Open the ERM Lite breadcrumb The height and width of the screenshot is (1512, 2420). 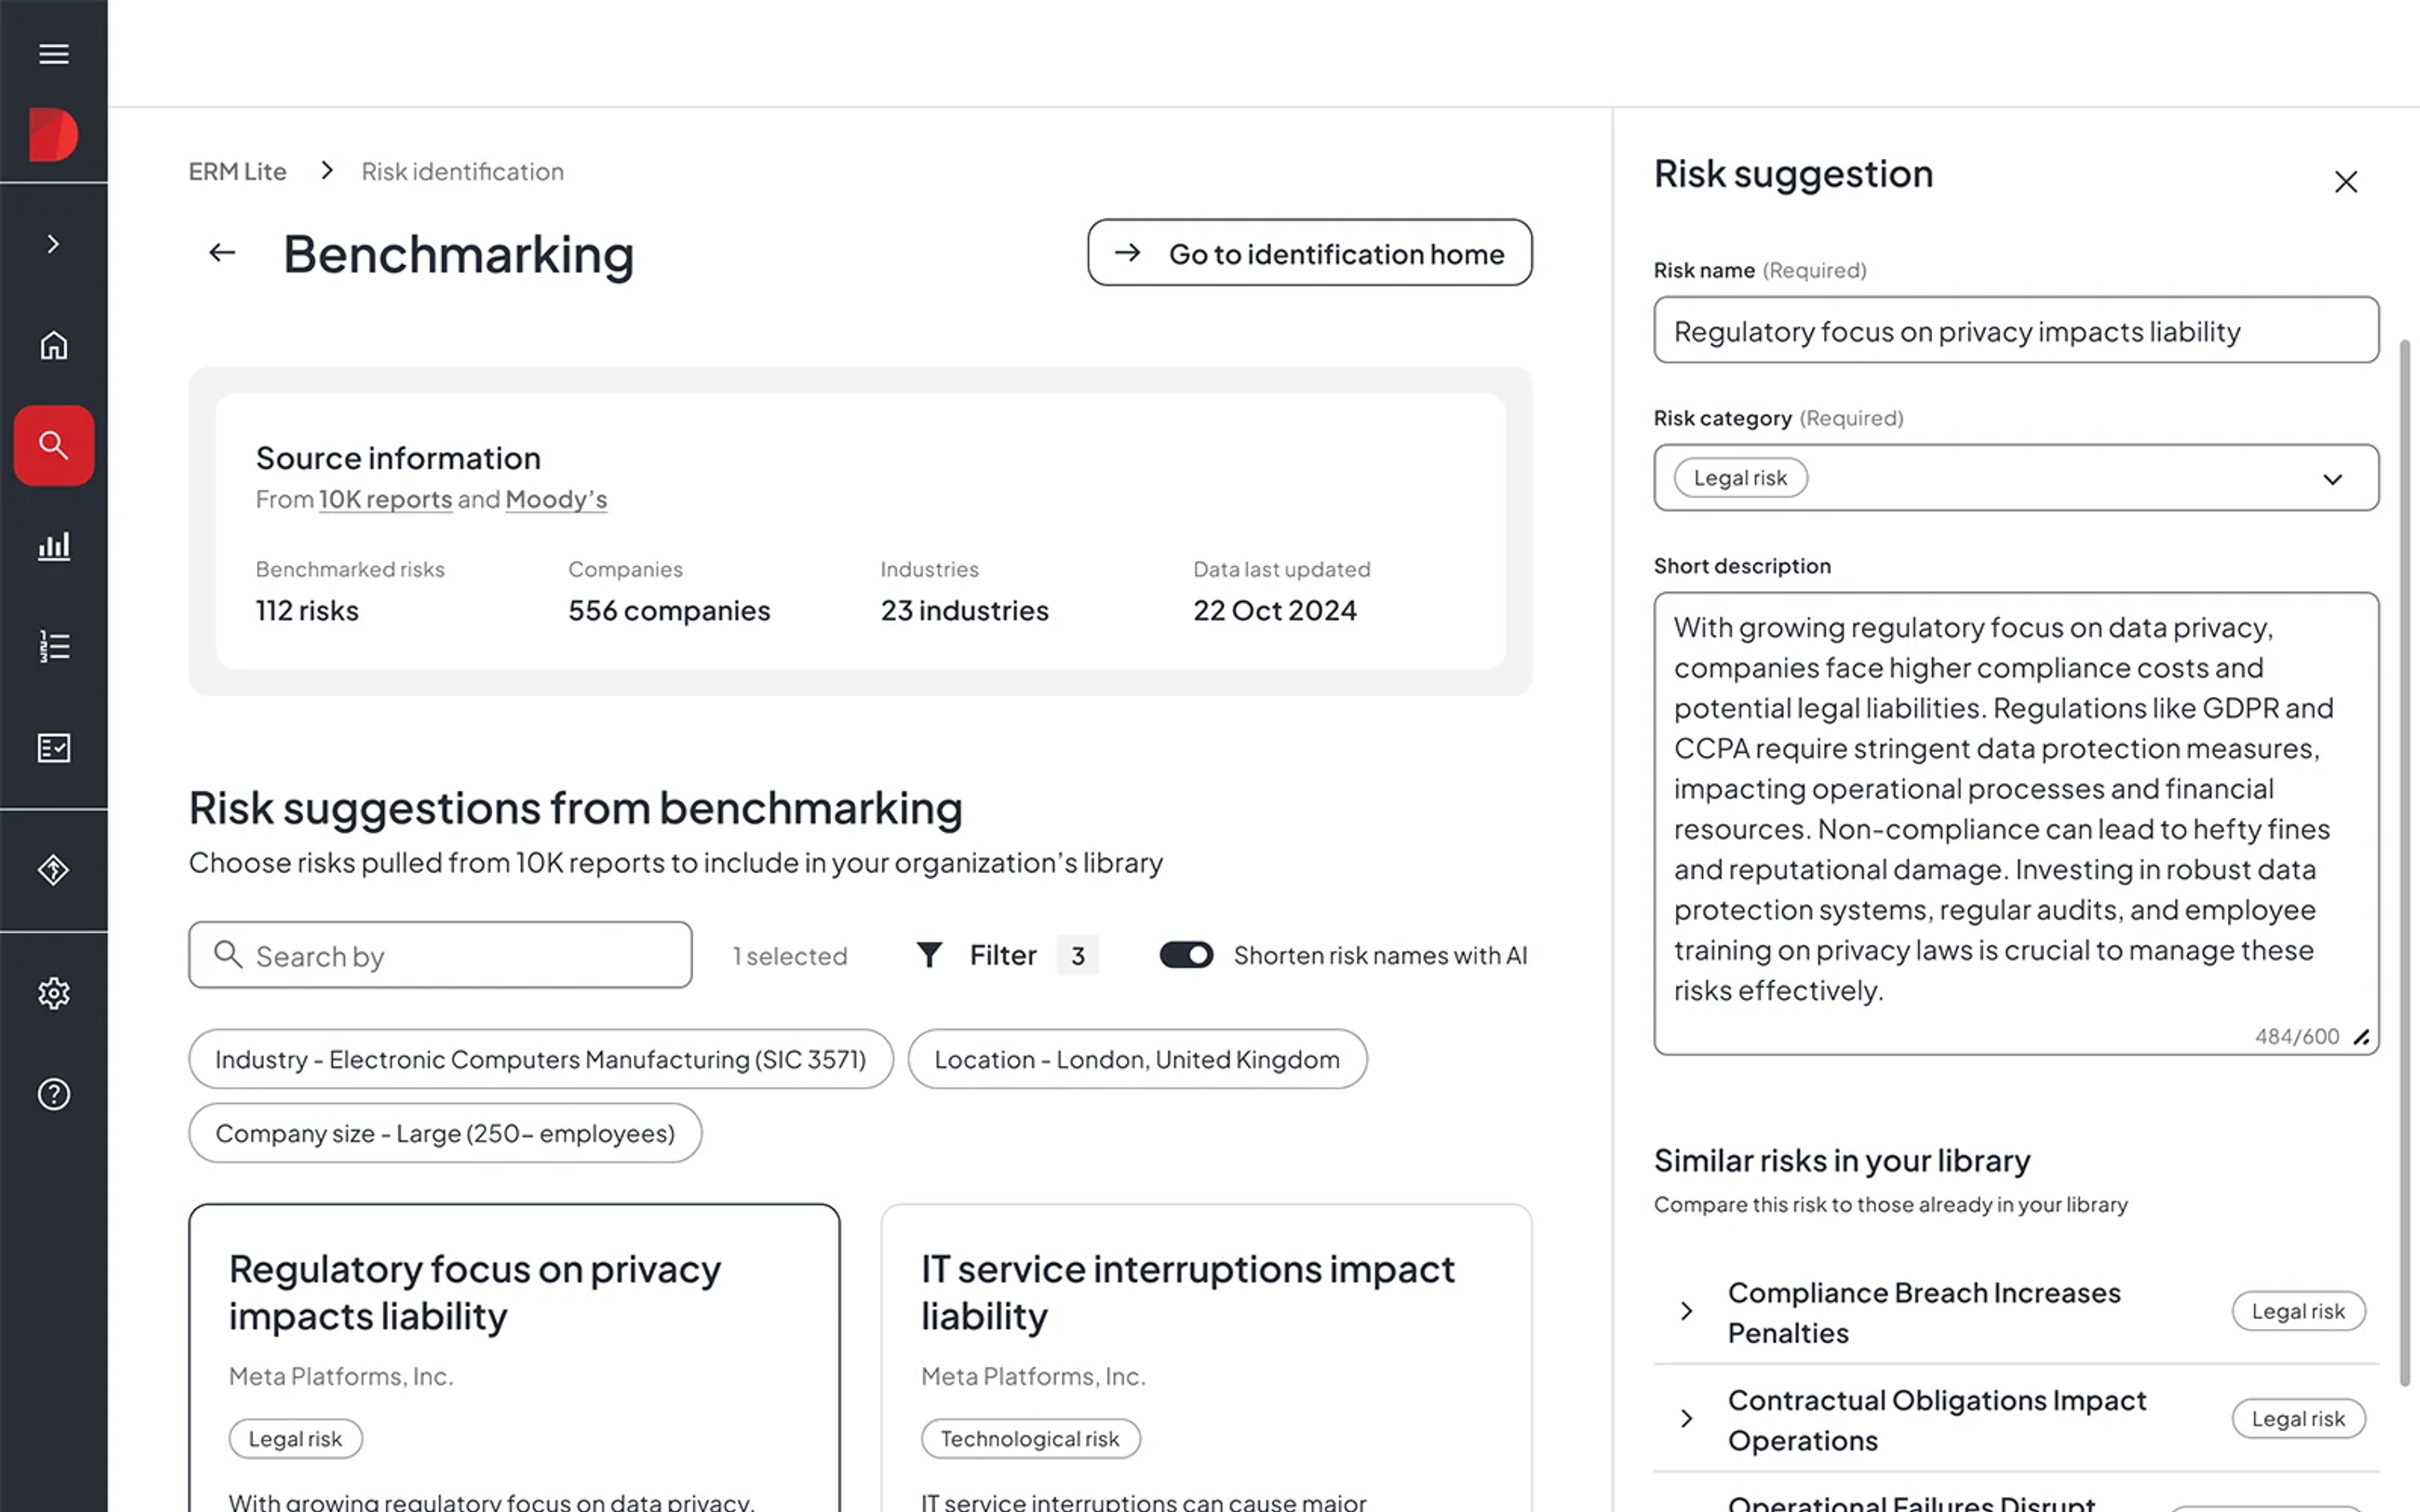[237, 171]
